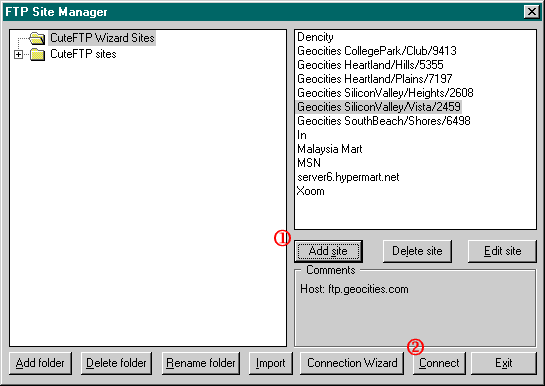The image size is (545, 386).
Task: Select the site named In
Action: [x=302, y=135]
